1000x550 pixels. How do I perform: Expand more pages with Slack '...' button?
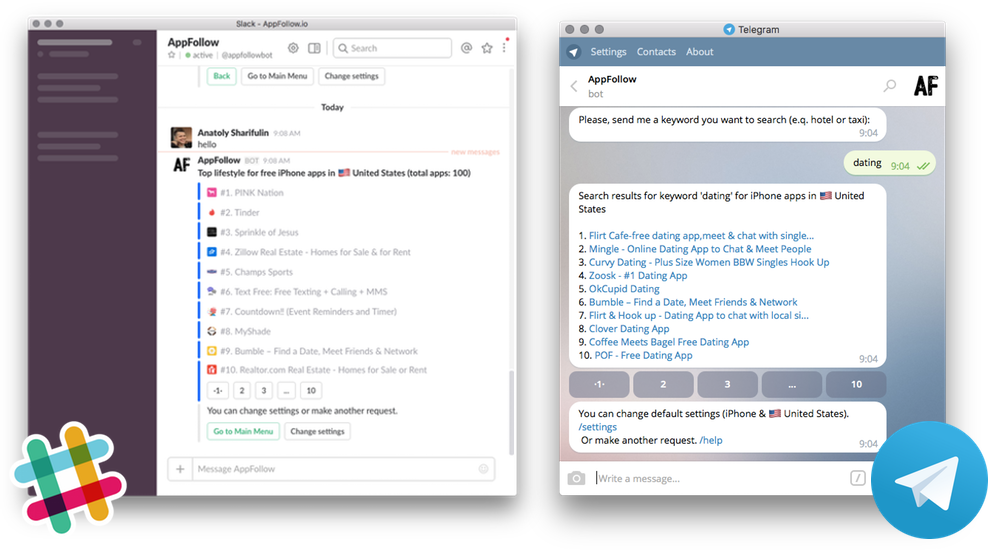286,391
